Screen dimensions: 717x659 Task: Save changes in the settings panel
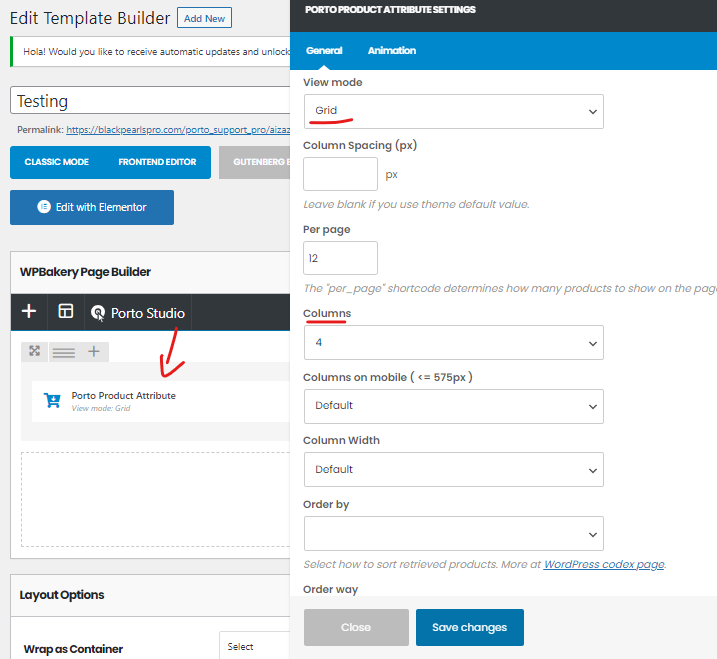click(x=470, y=627)
